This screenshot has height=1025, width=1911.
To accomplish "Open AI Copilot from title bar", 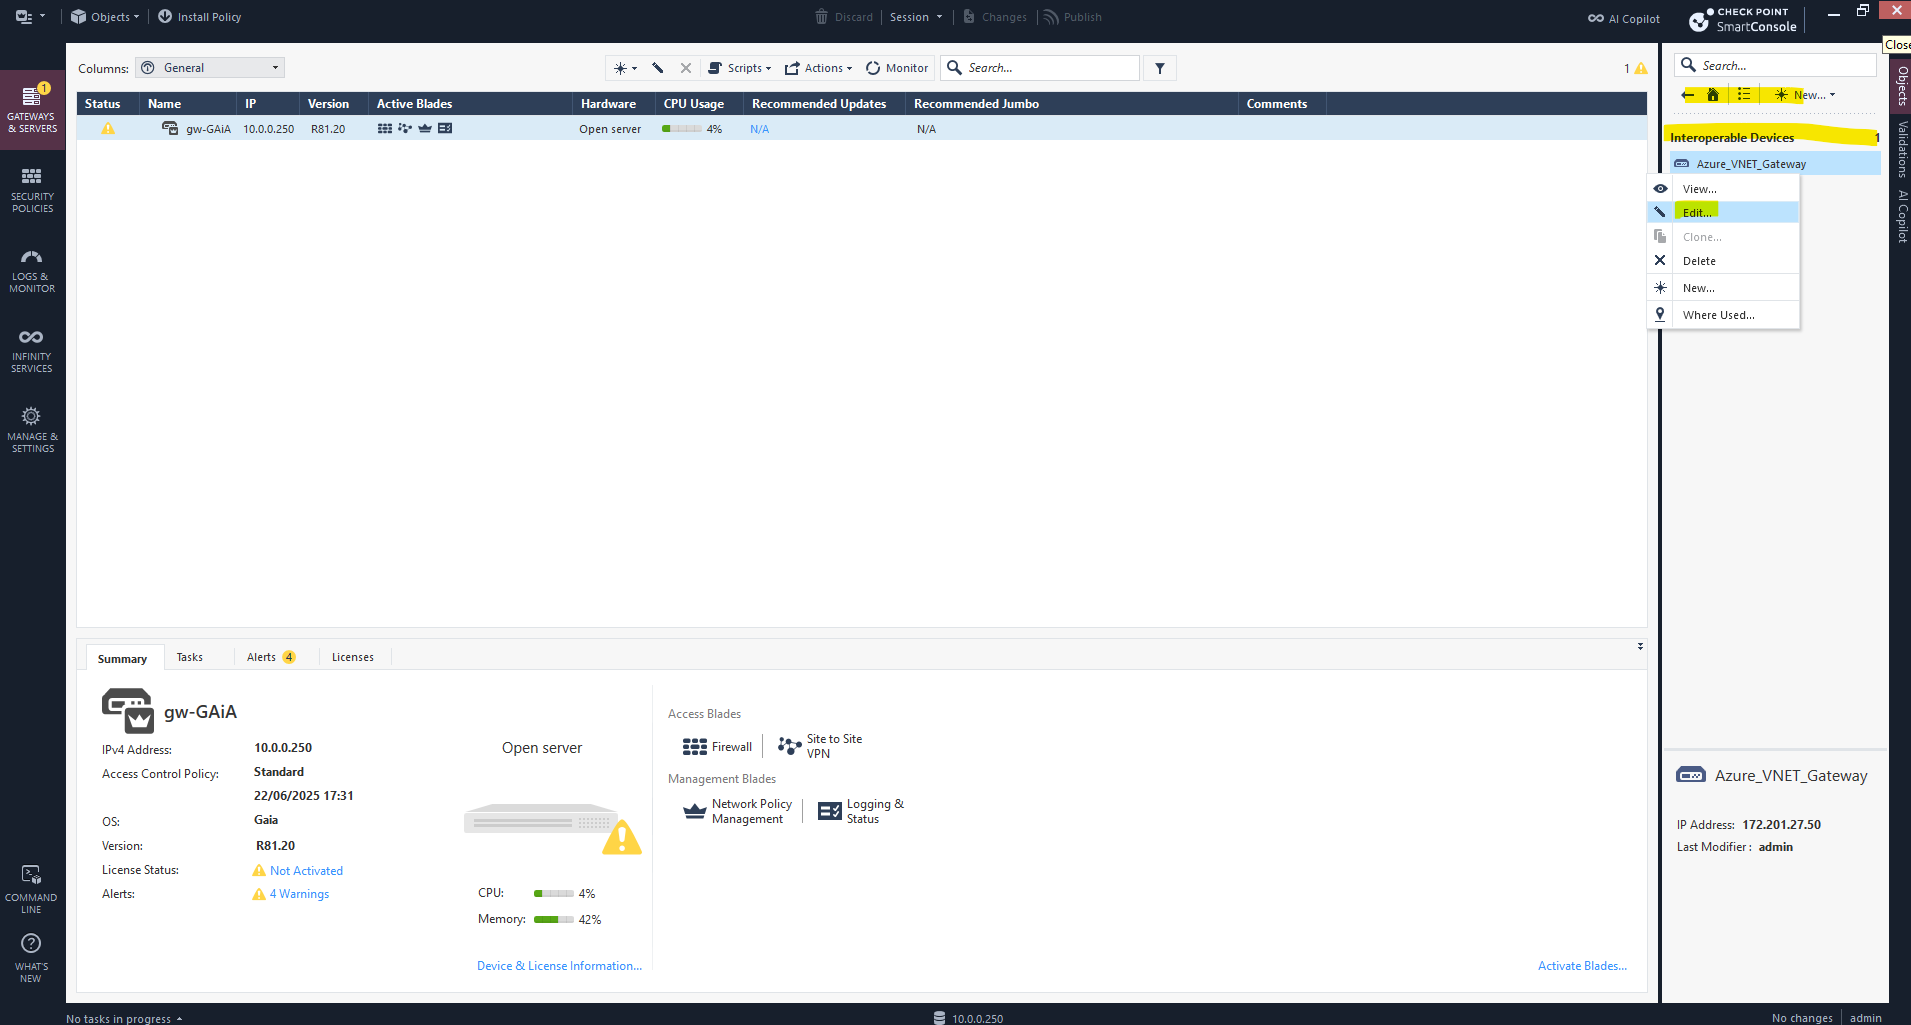I will pyautogui.click(x=1623, y=19).
